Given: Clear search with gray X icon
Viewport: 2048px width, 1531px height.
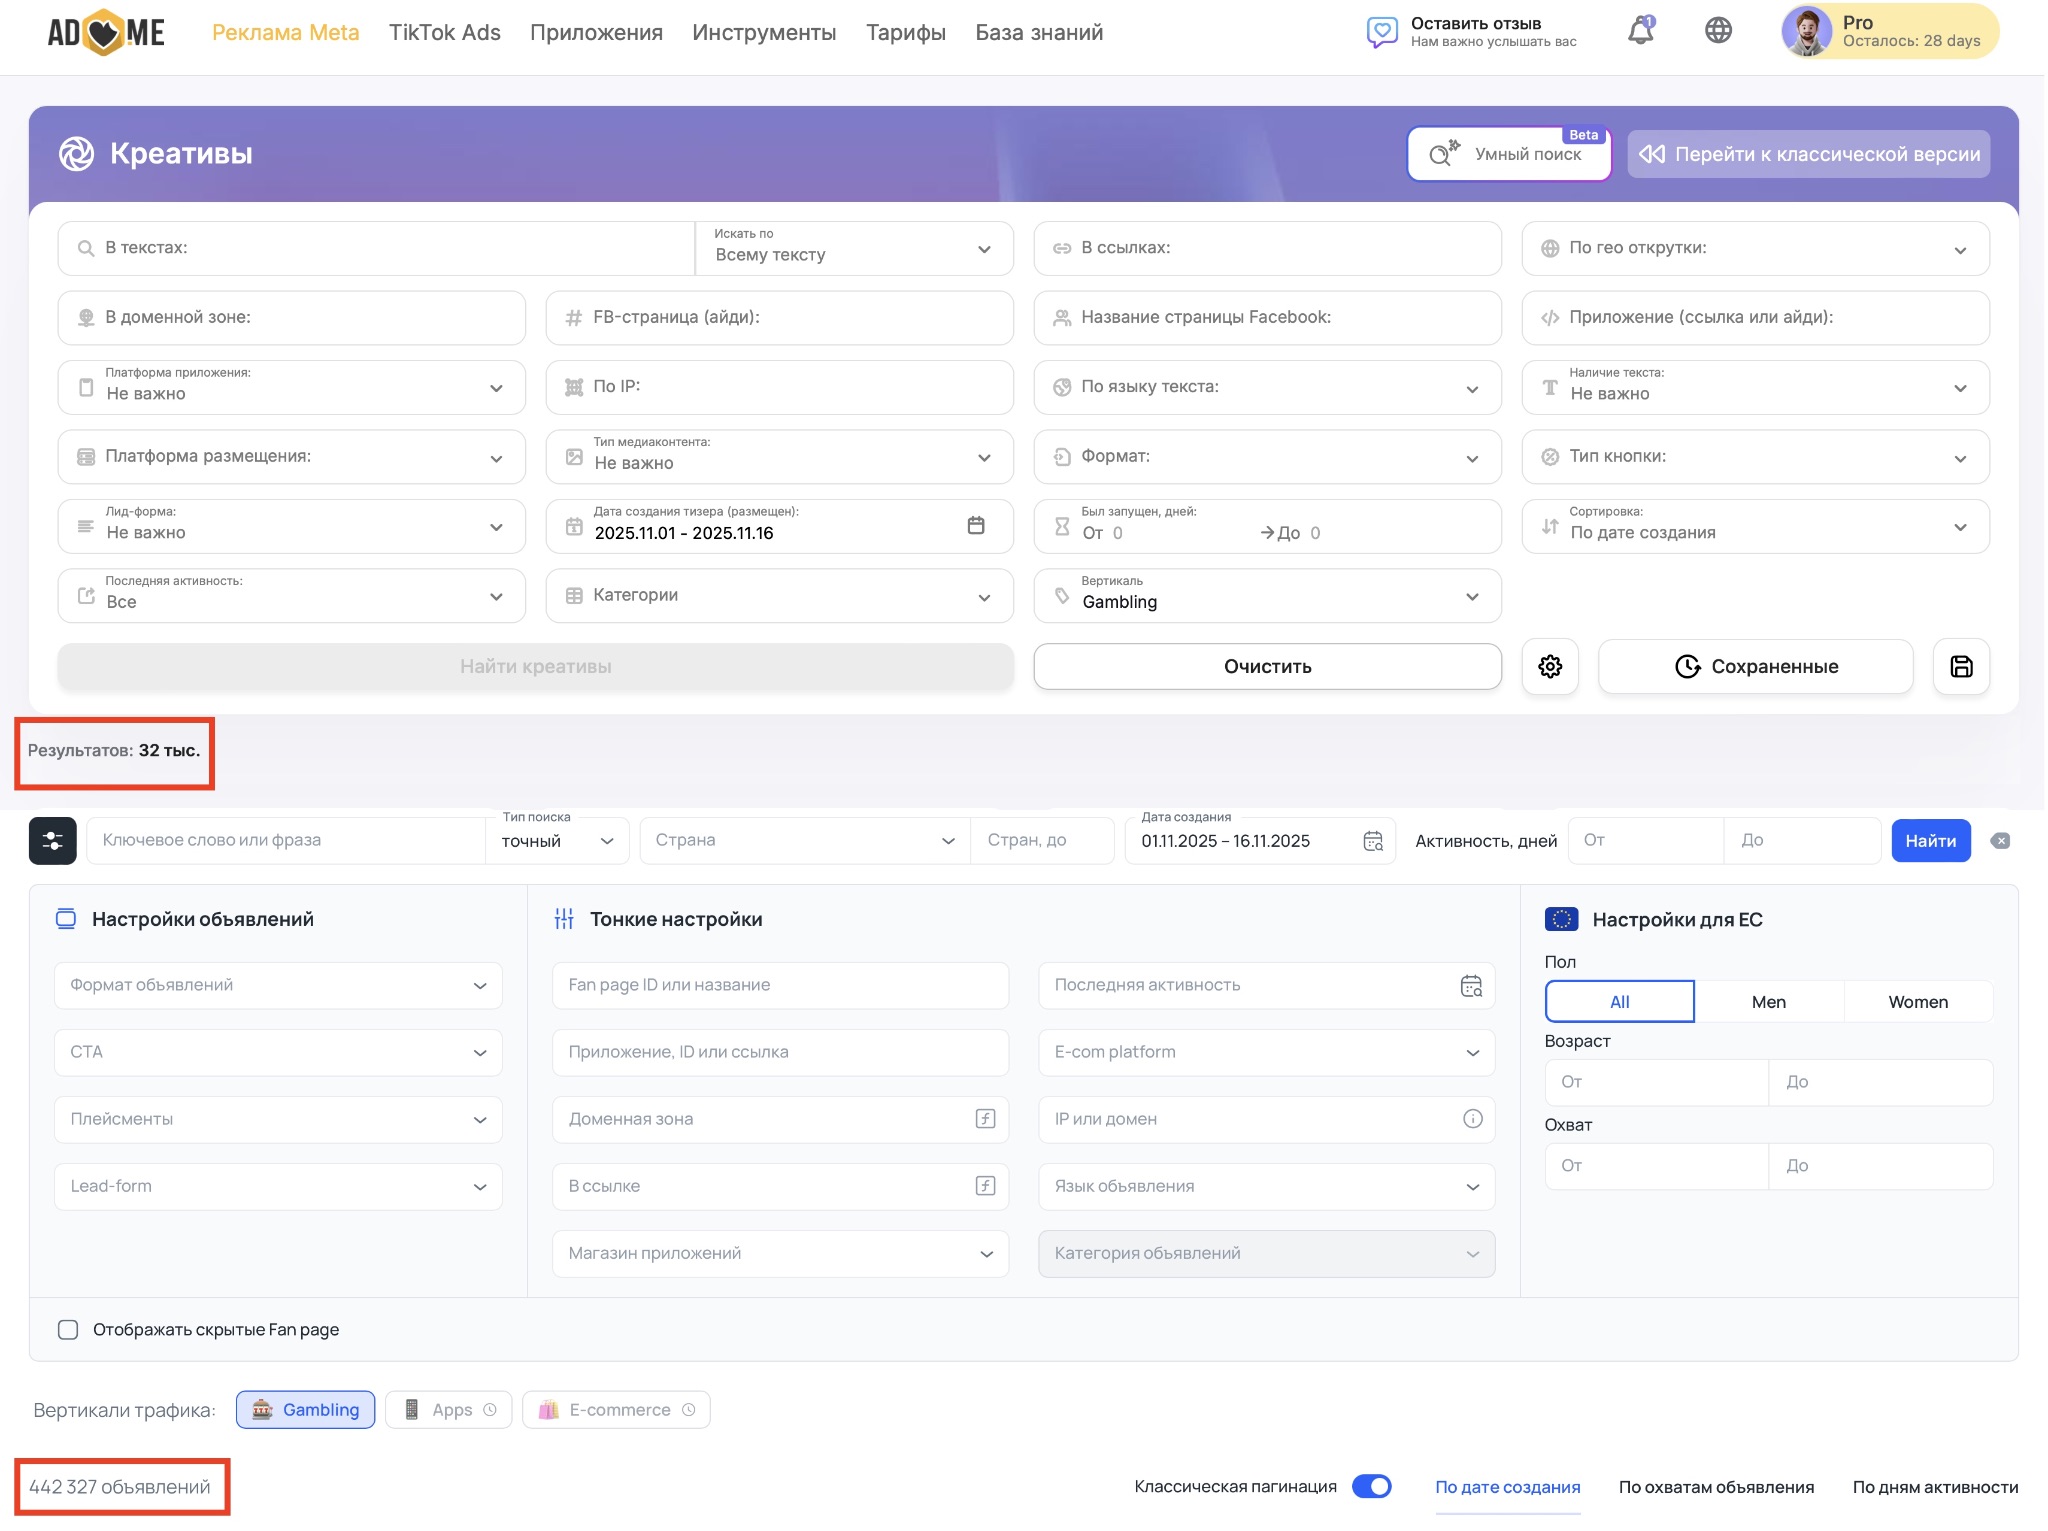Looking at the screenshot, I should 2000,841.
